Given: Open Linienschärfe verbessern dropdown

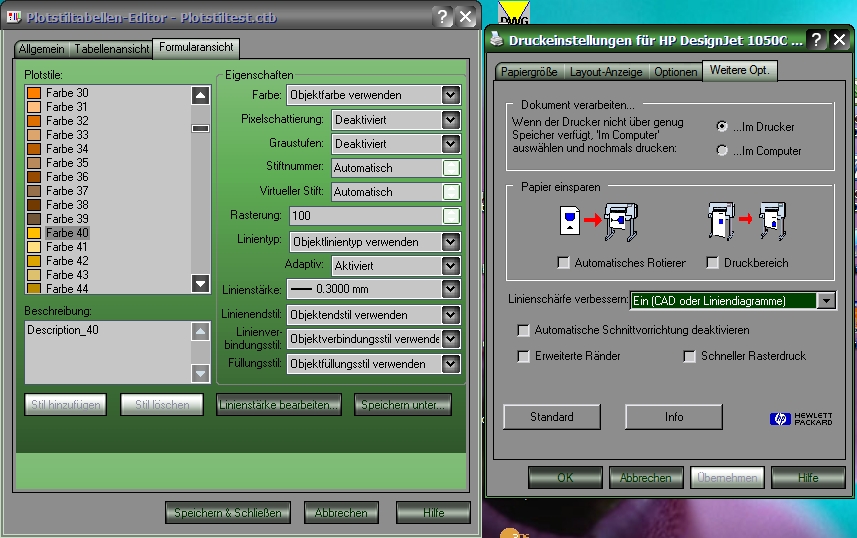Looking at the screenshot, I should click(826, 301).
